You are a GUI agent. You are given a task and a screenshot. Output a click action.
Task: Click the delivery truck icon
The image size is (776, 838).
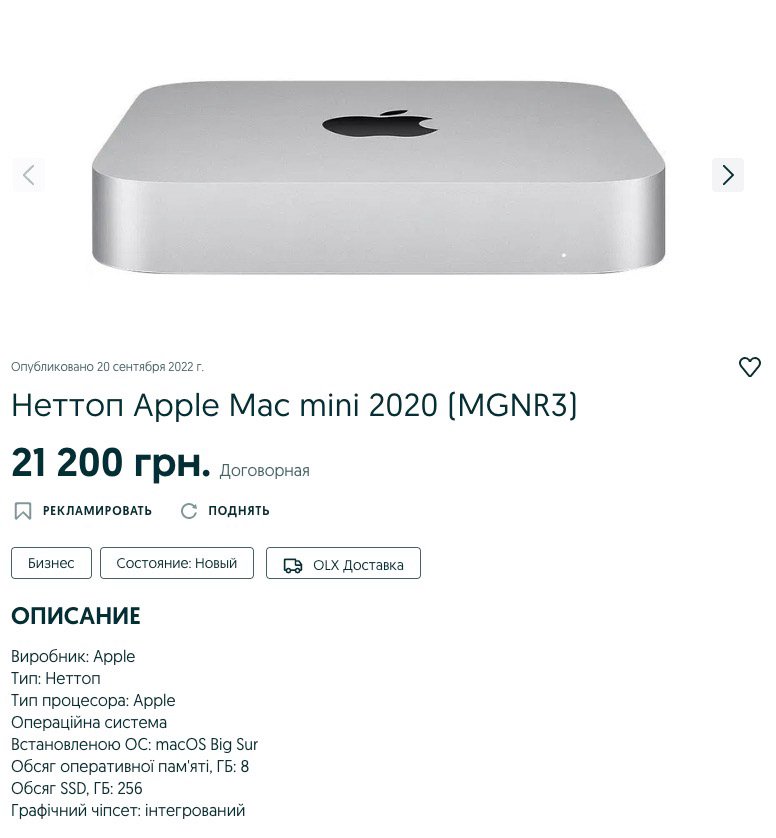(x=292, y=565)
